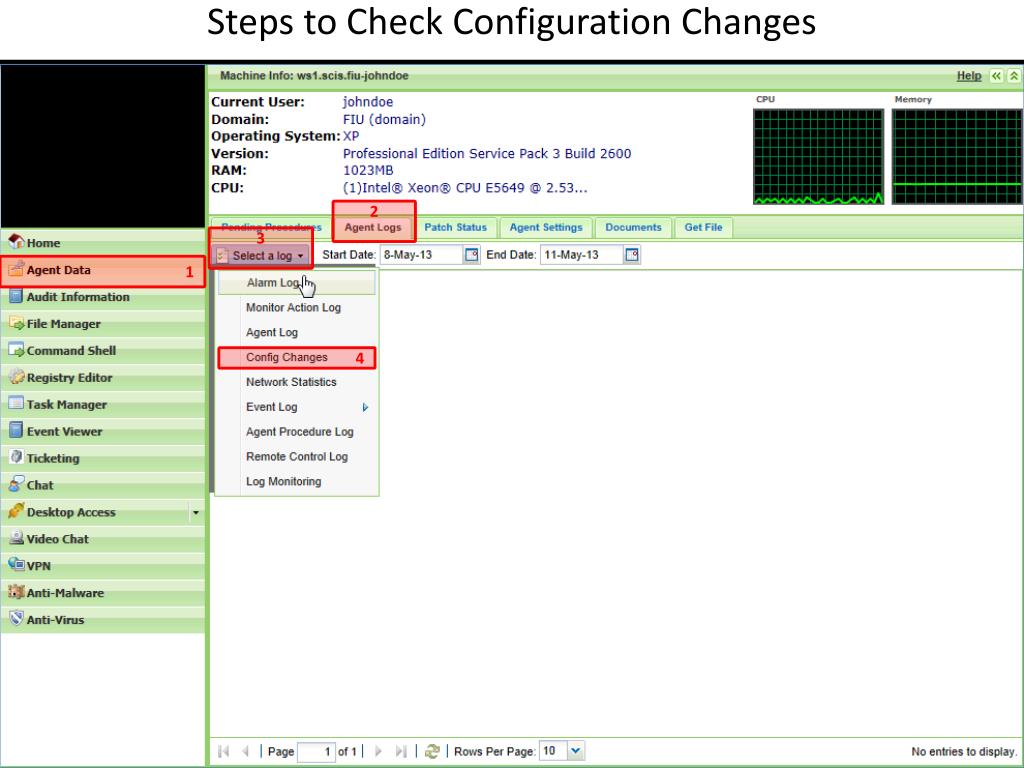Open Anti-Virus section

(102, 620)
